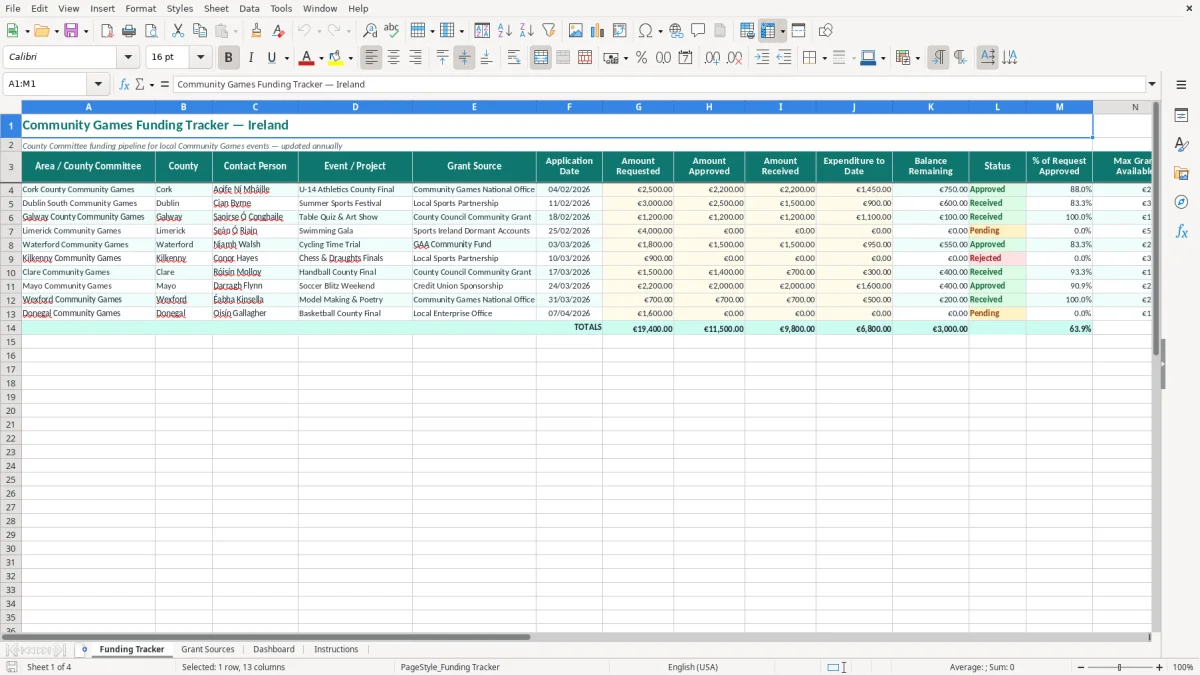Click the Save document icon

point(71,31)
